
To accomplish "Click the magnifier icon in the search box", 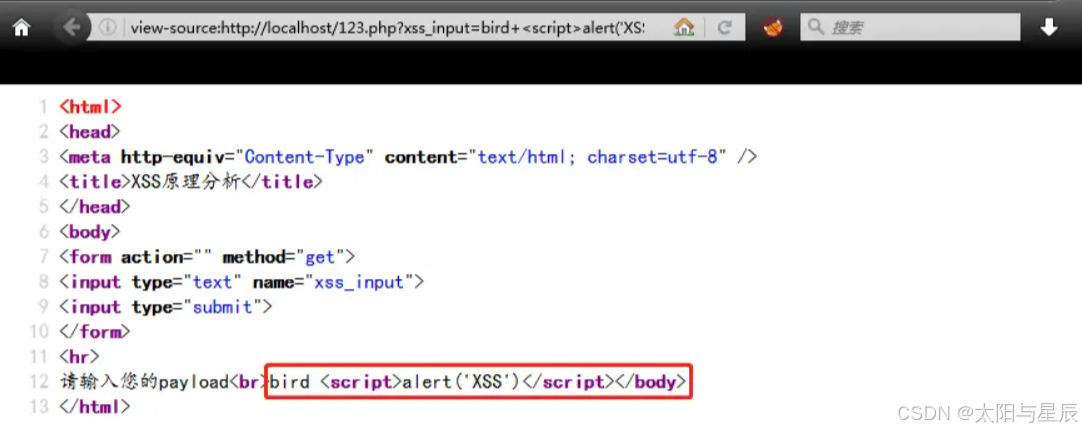I will tap(816, 27).
